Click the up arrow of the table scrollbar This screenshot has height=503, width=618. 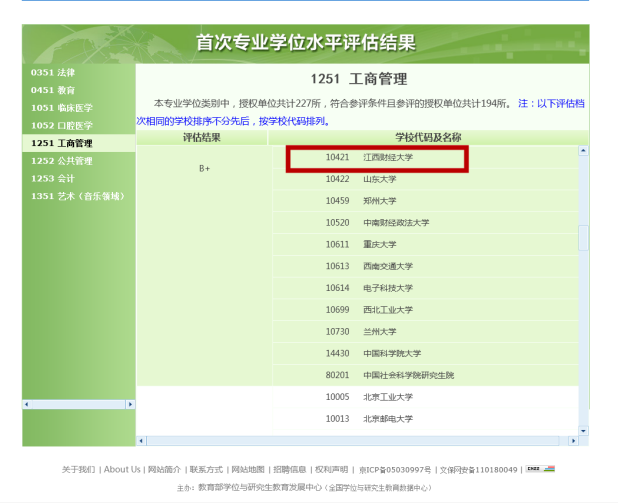(x=583, y=151)
